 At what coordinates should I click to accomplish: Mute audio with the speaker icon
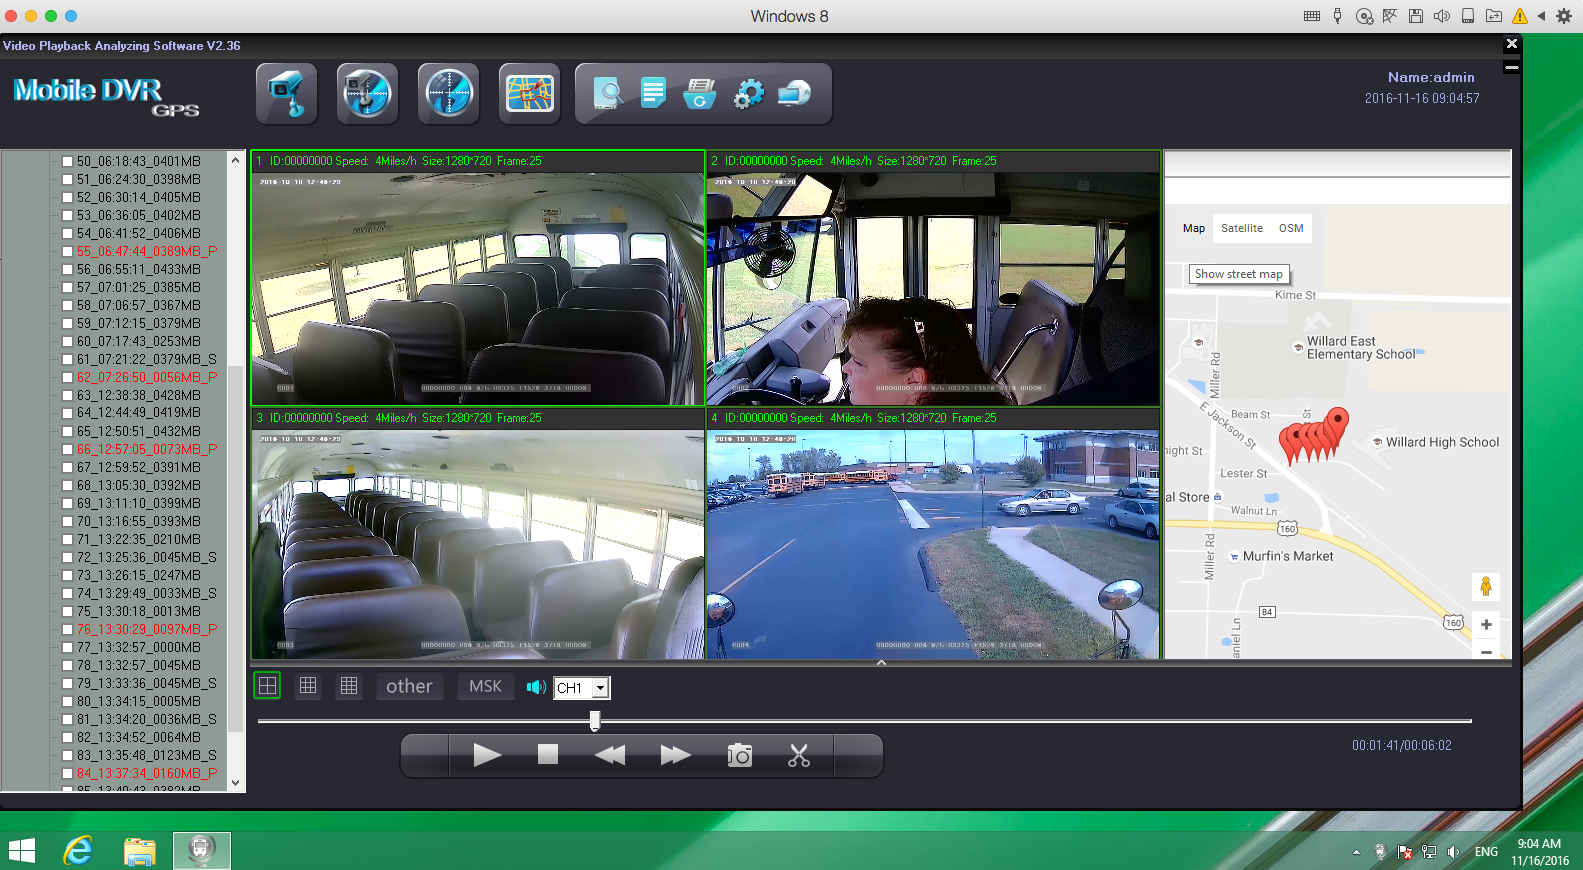(x=536, y=687)
